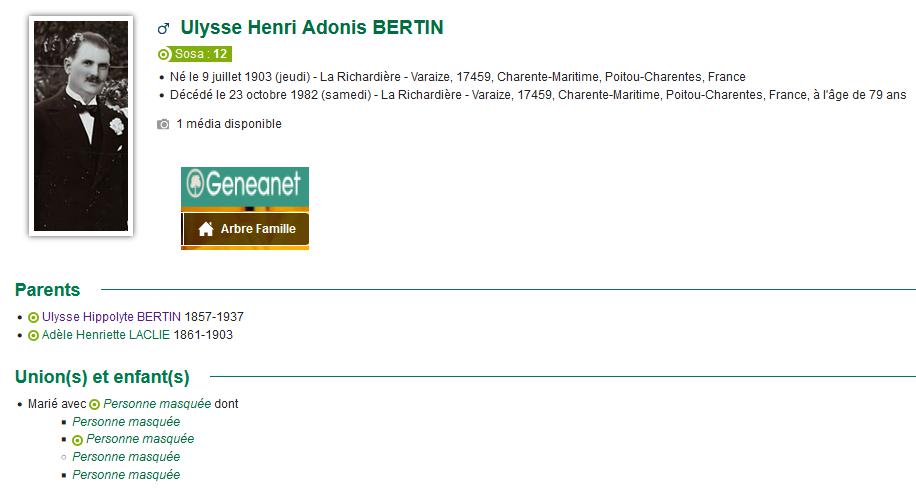916x490 pixels.
Task: Open Ulysse Hippolyte BERTIN's profile
Action: [x=112, y=317]
